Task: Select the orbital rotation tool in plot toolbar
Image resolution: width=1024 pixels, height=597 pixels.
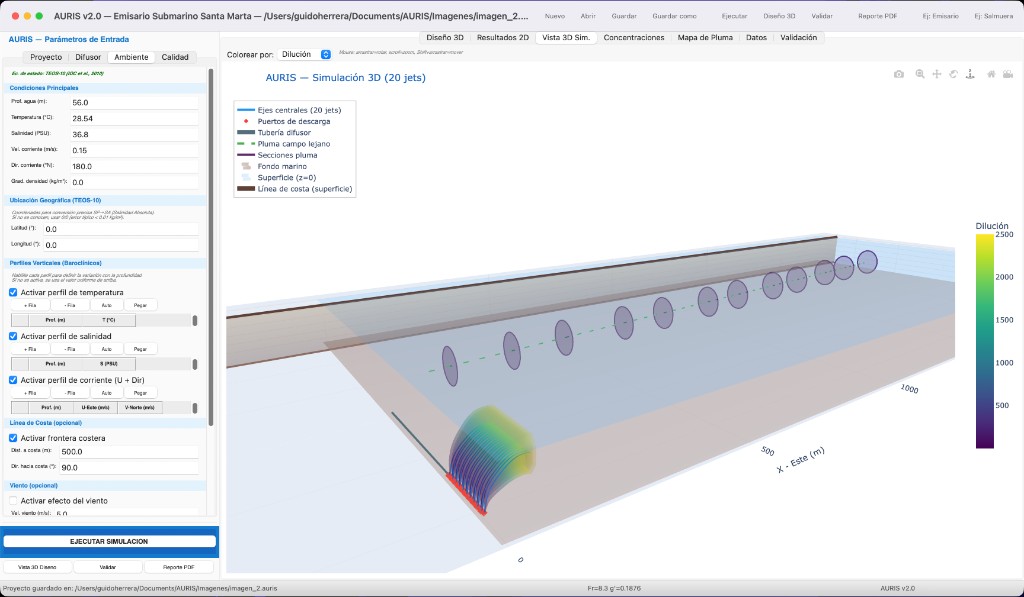Action: tap(953, 74)
